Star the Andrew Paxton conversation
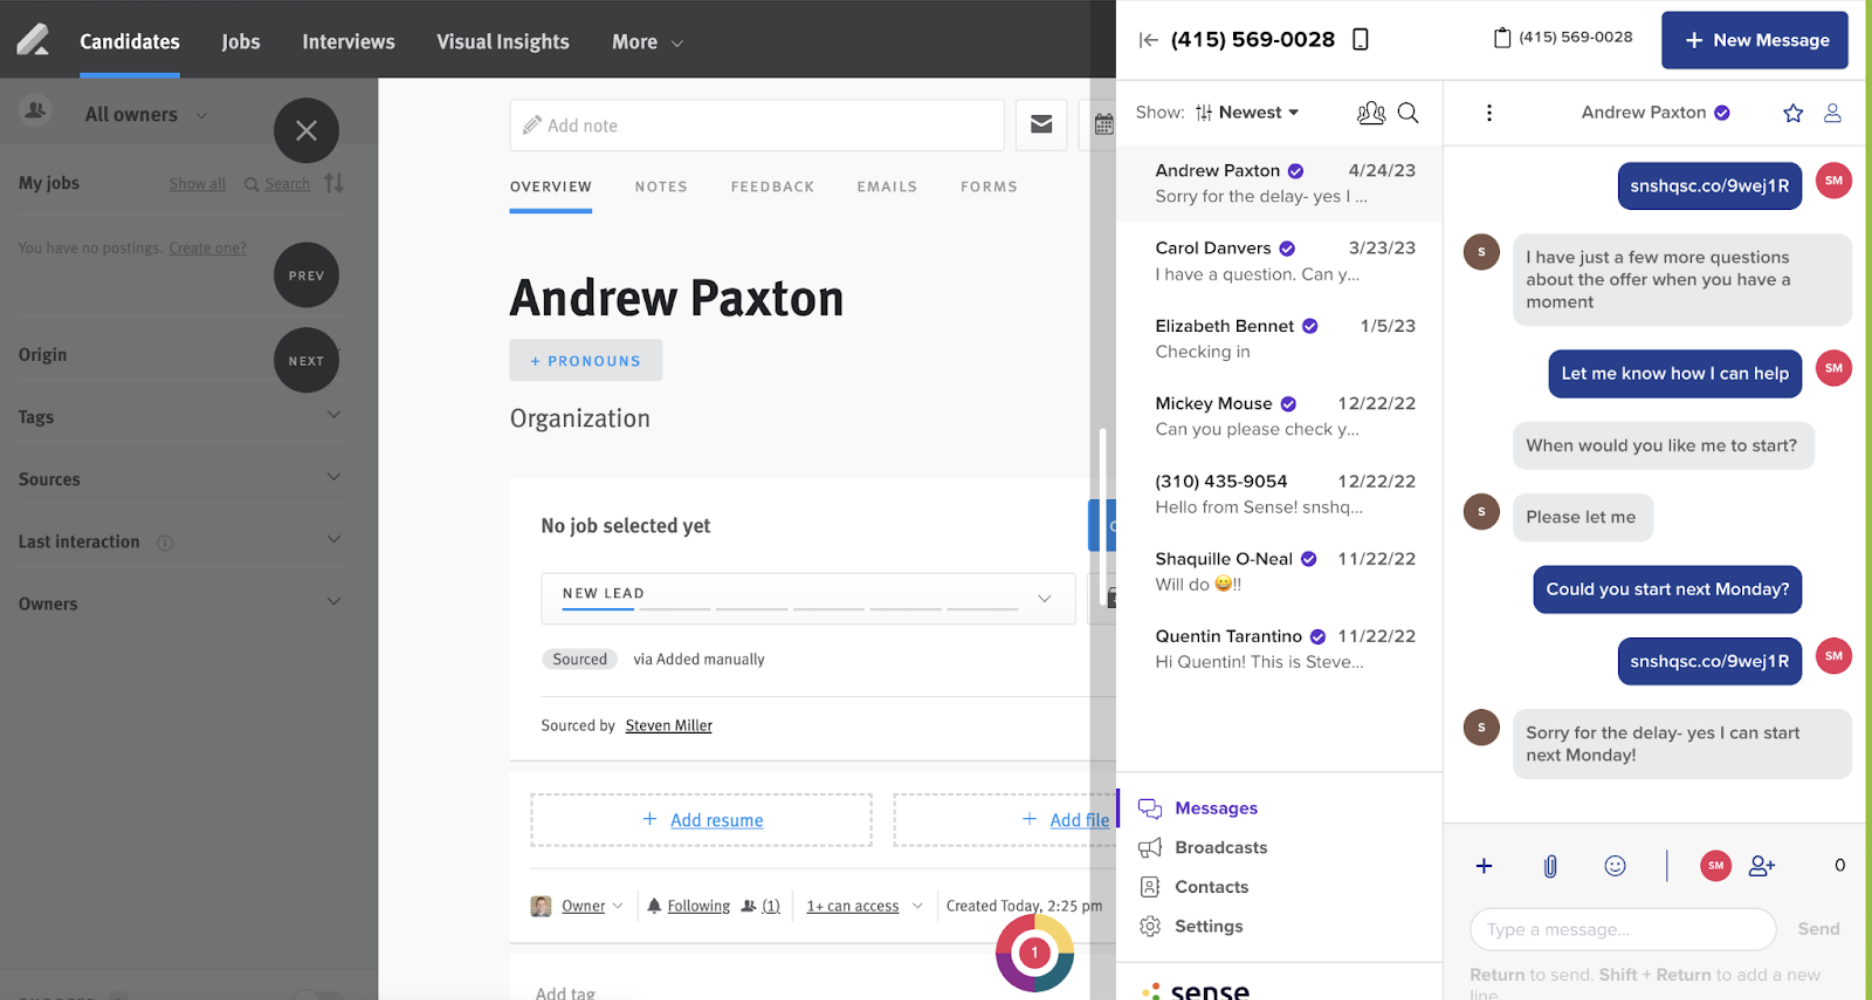 tap(1793, 113)
